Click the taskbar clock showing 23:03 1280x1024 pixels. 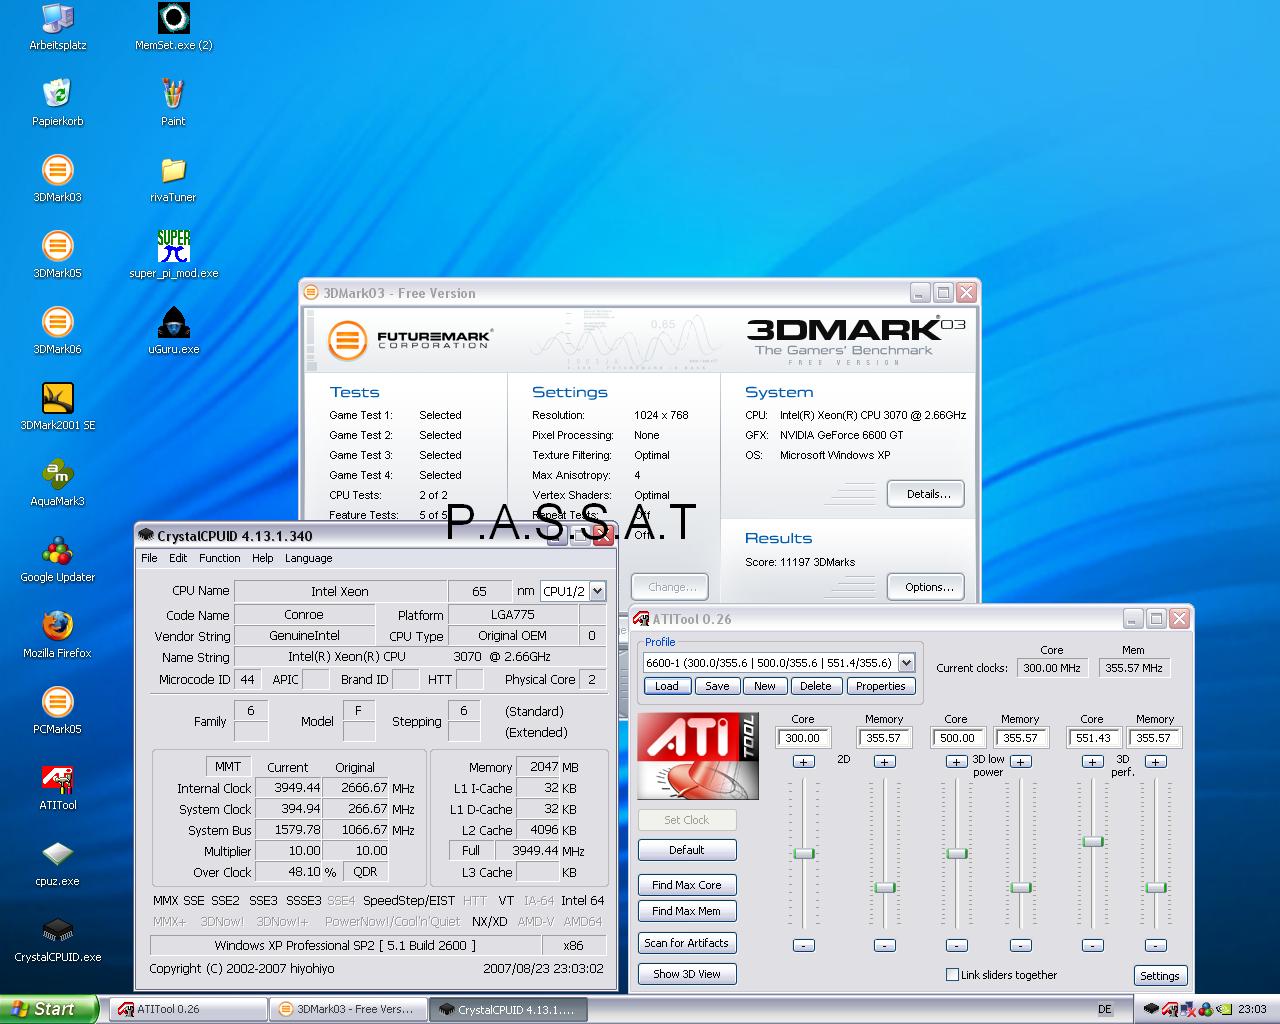click(x=1252, y=1010)
